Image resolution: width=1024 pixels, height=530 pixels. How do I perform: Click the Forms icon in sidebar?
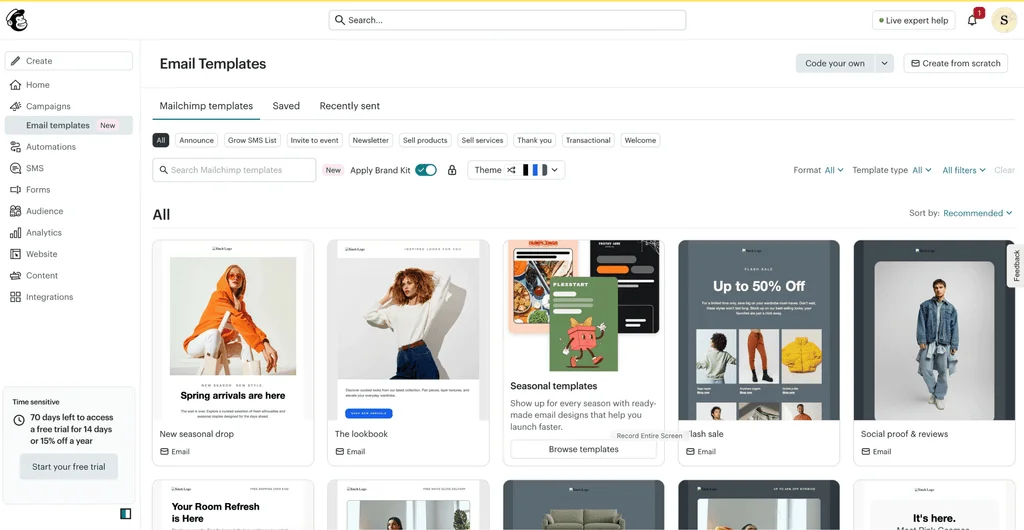click(x=16, y=190)
